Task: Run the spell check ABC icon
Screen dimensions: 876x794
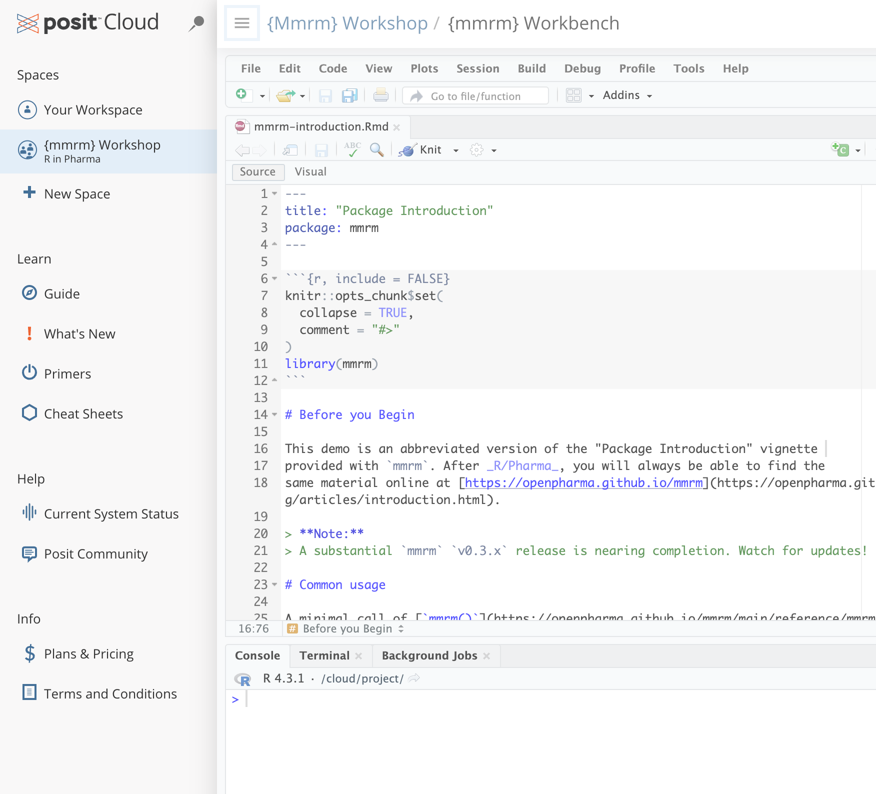Action: tap(352, 150)
